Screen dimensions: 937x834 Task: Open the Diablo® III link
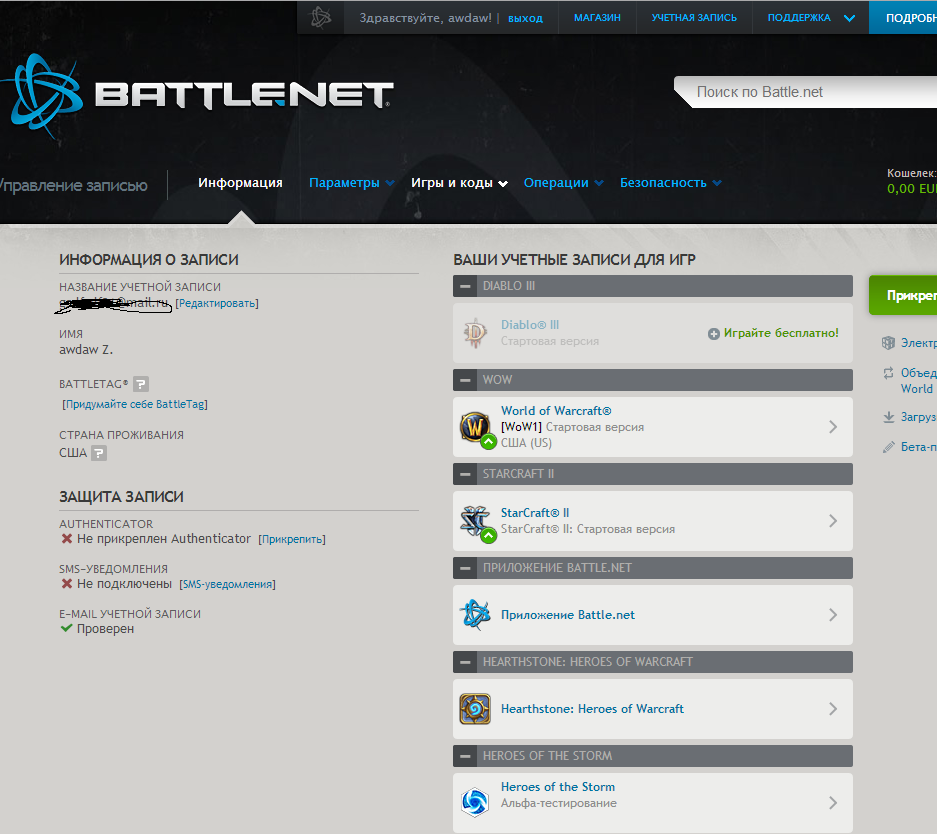tap(530, 324)
